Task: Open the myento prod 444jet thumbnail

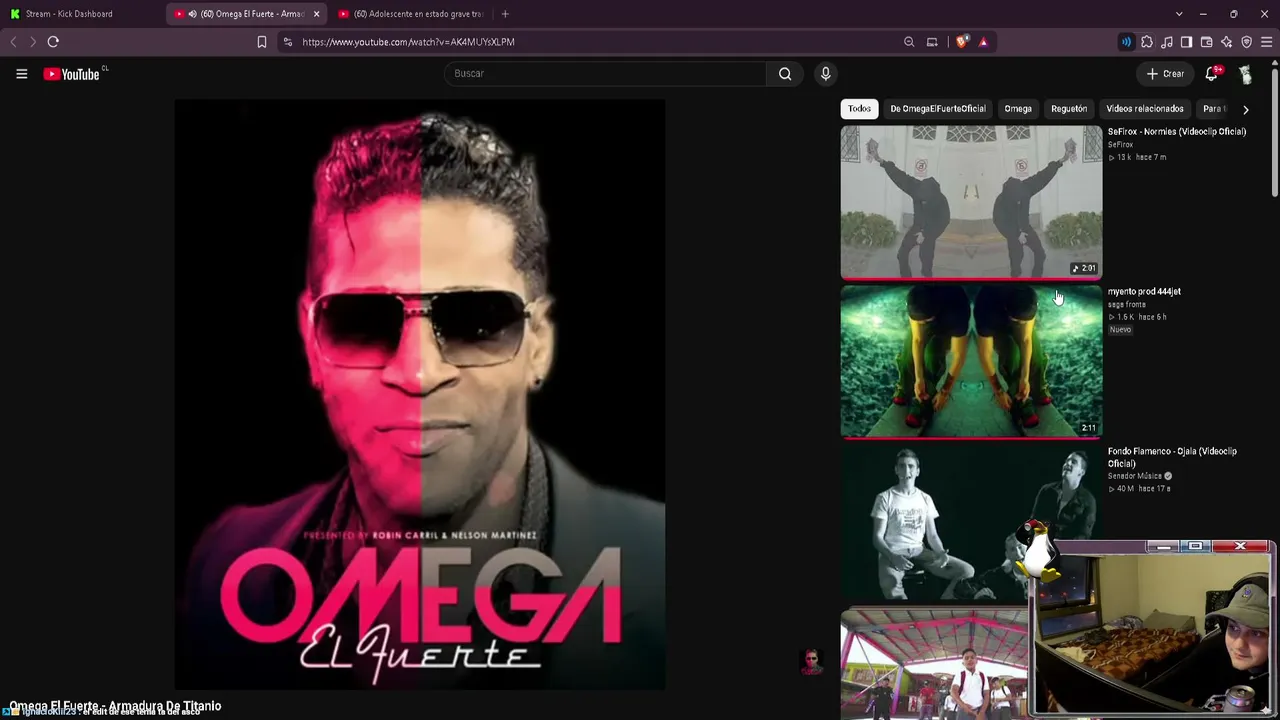Action: click(x=971, y=361)
